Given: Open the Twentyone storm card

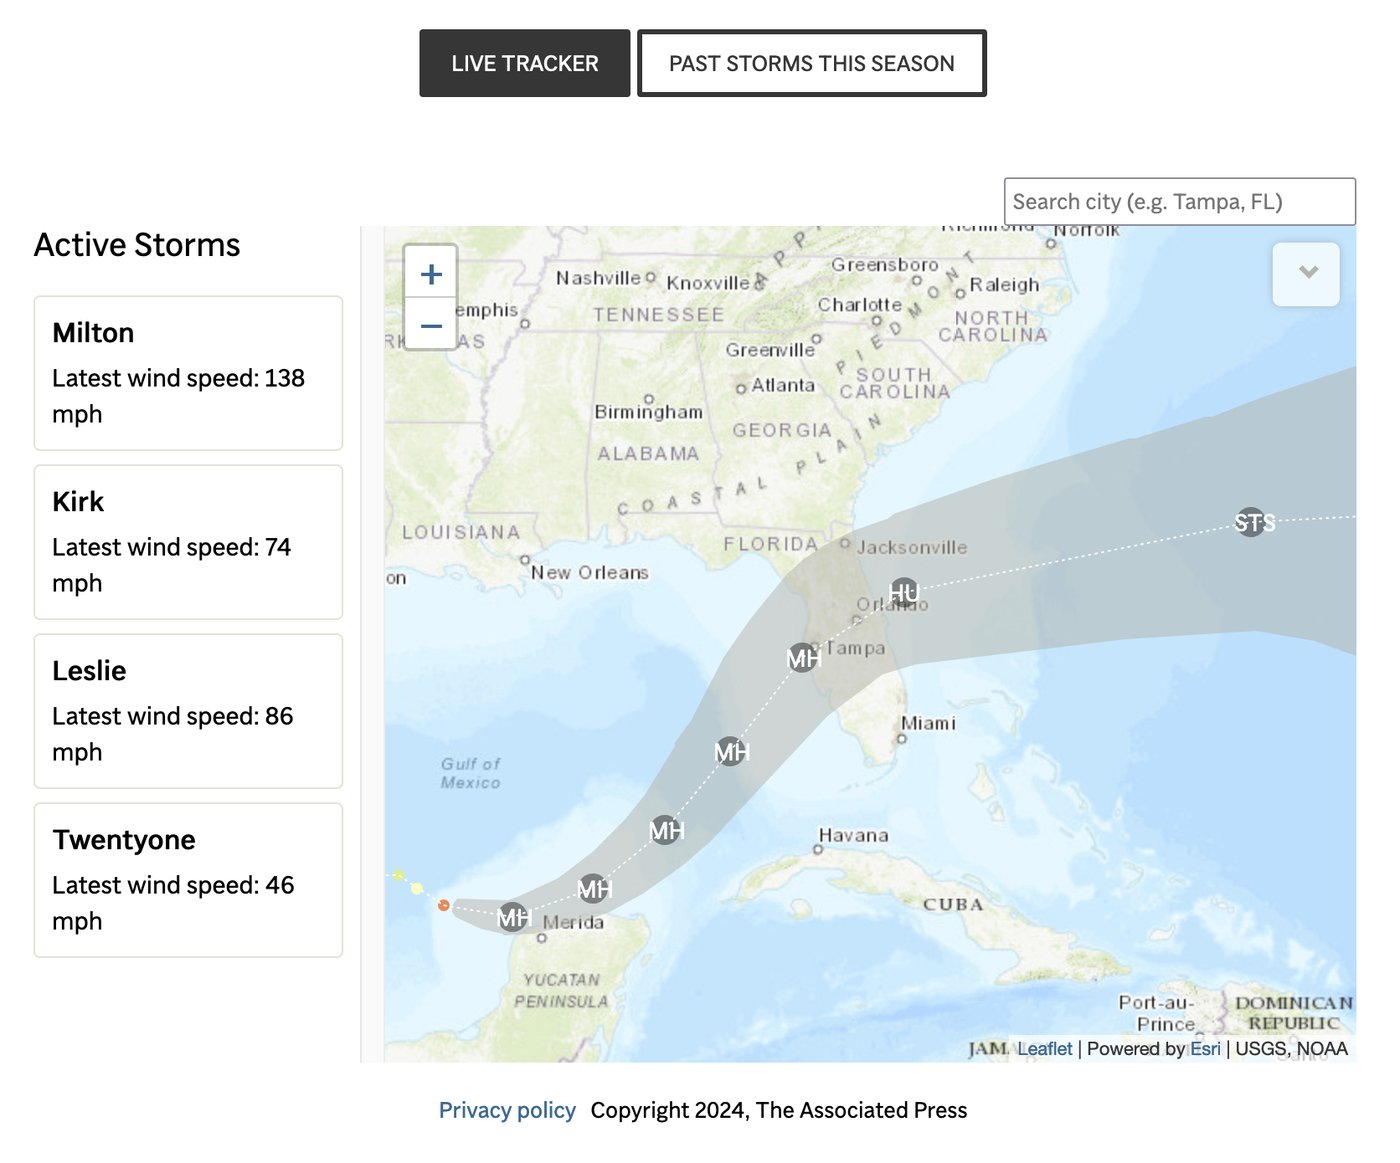Looking at the screenshot, I should click(x=188, y=880).
